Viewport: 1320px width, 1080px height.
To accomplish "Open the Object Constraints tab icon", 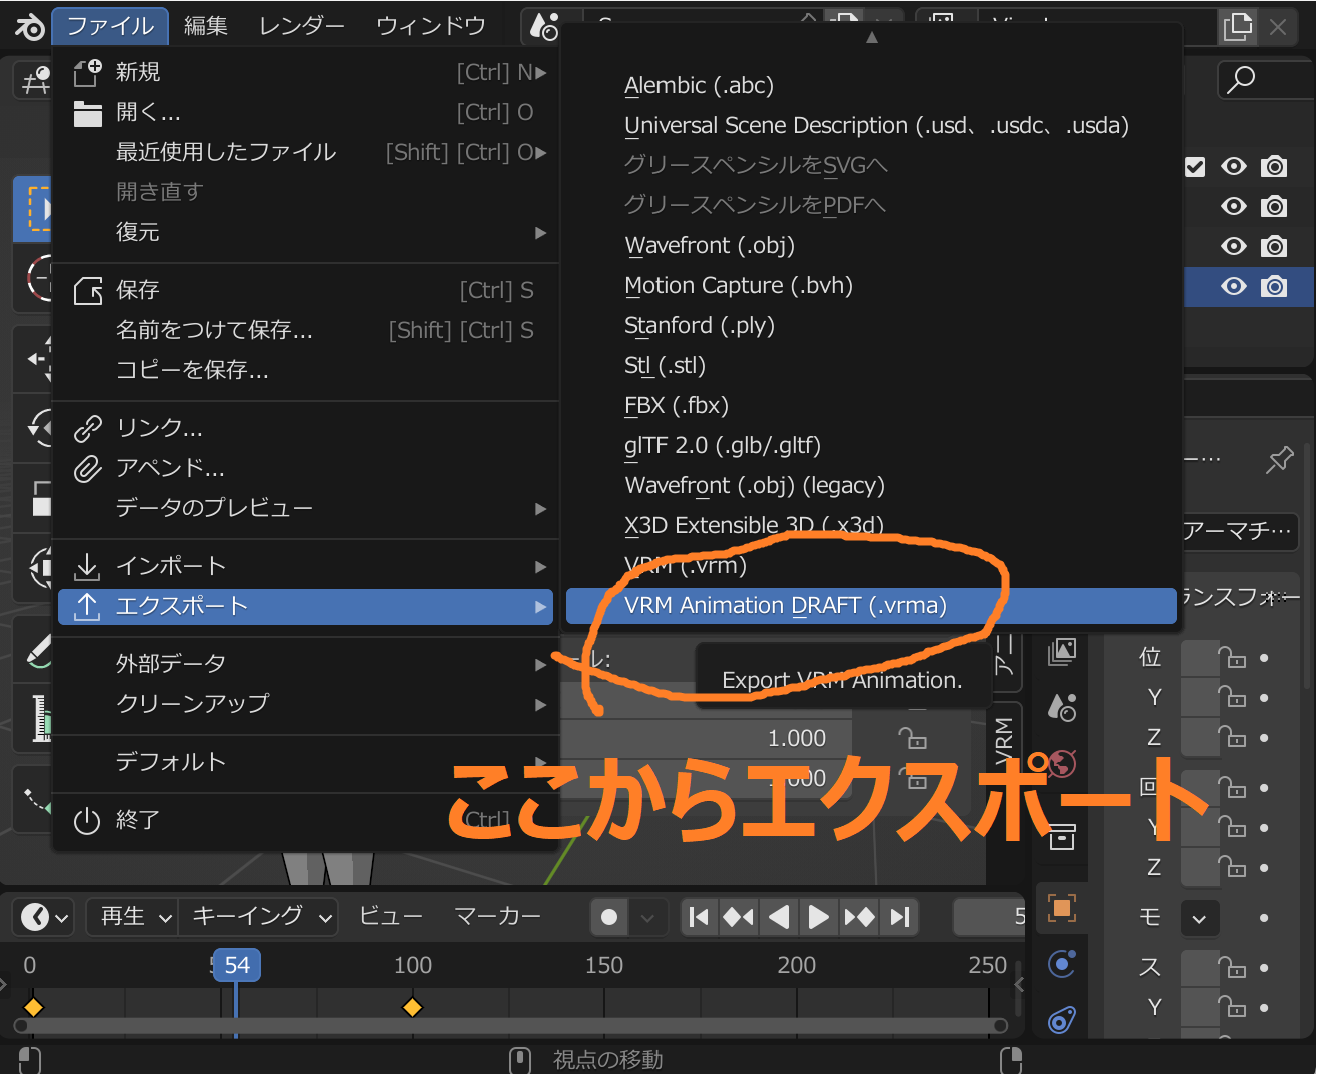I will coord(1061,1020).
